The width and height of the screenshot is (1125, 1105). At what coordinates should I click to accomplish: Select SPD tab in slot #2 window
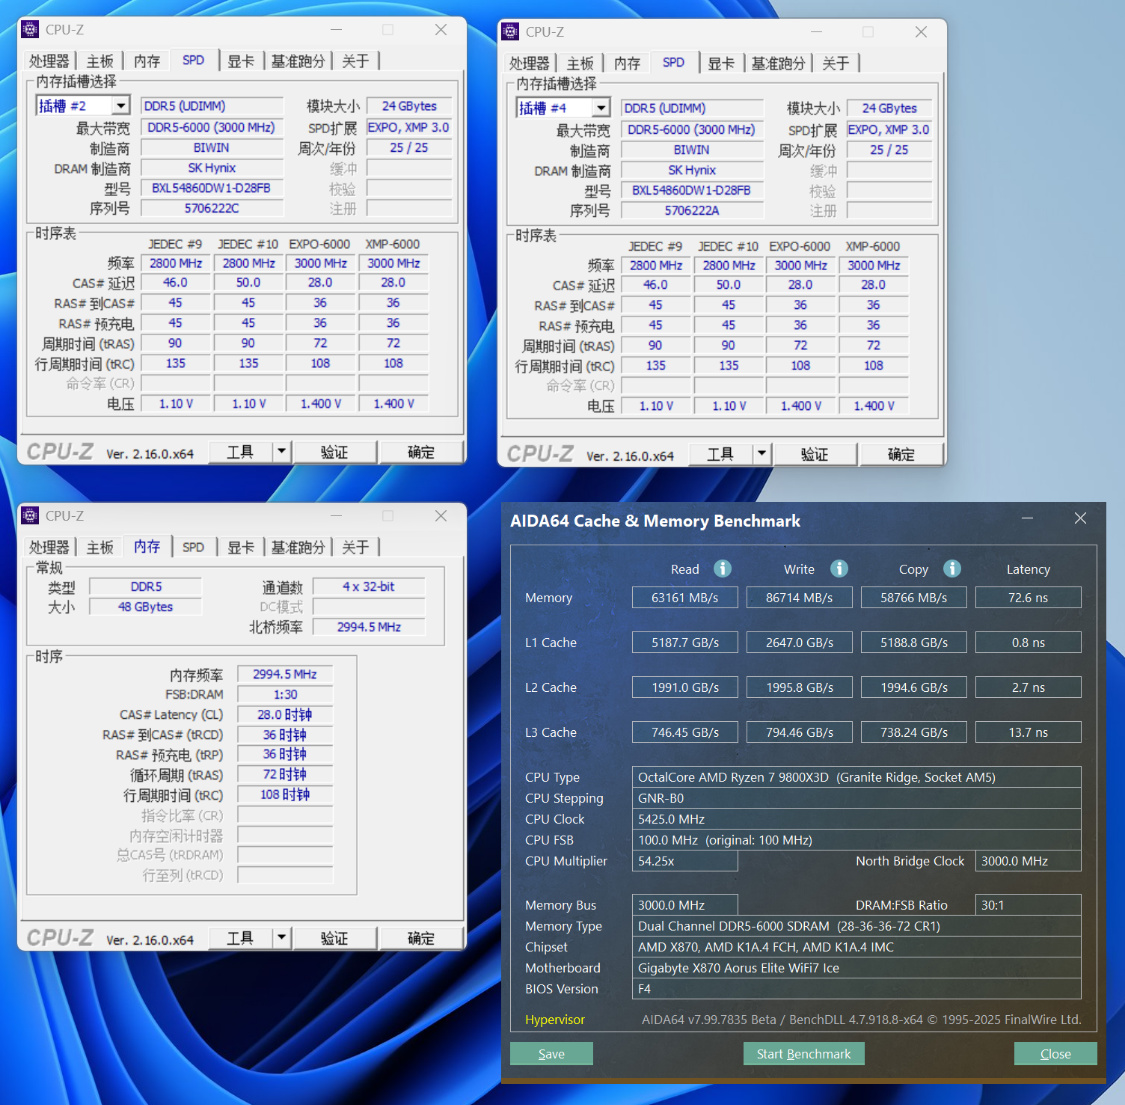point(193,60)
